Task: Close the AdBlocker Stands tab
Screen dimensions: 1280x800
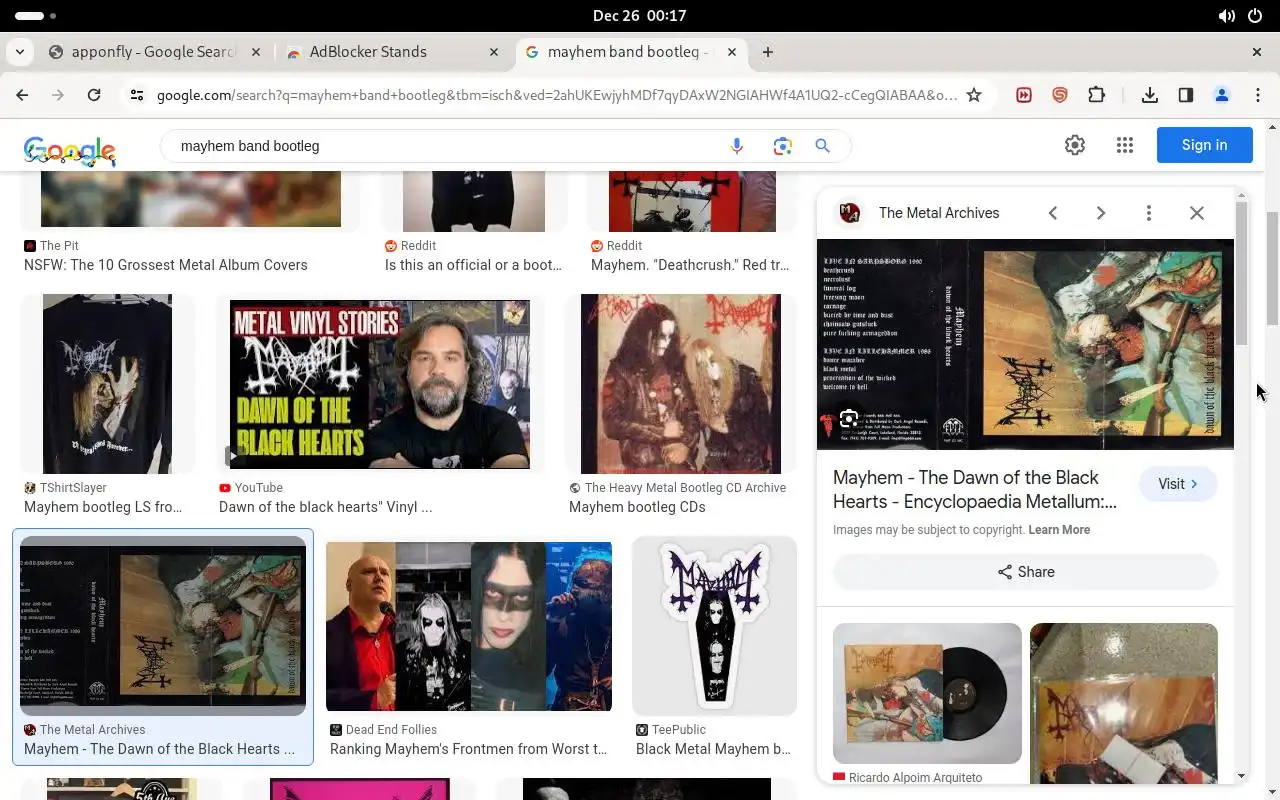Action: coord(494,52)
